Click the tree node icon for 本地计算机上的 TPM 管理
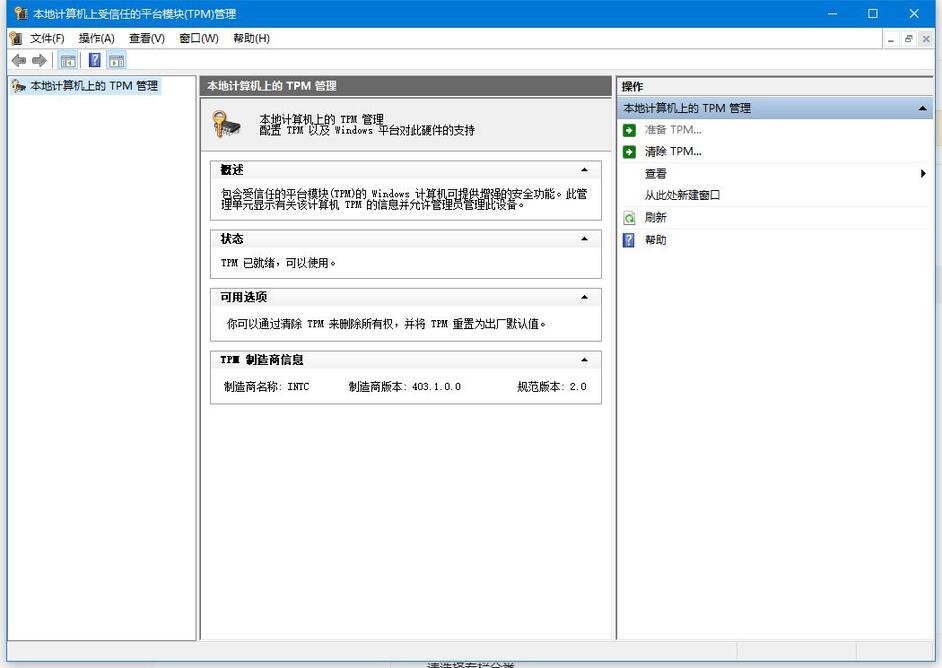 [x=19, y=86]
